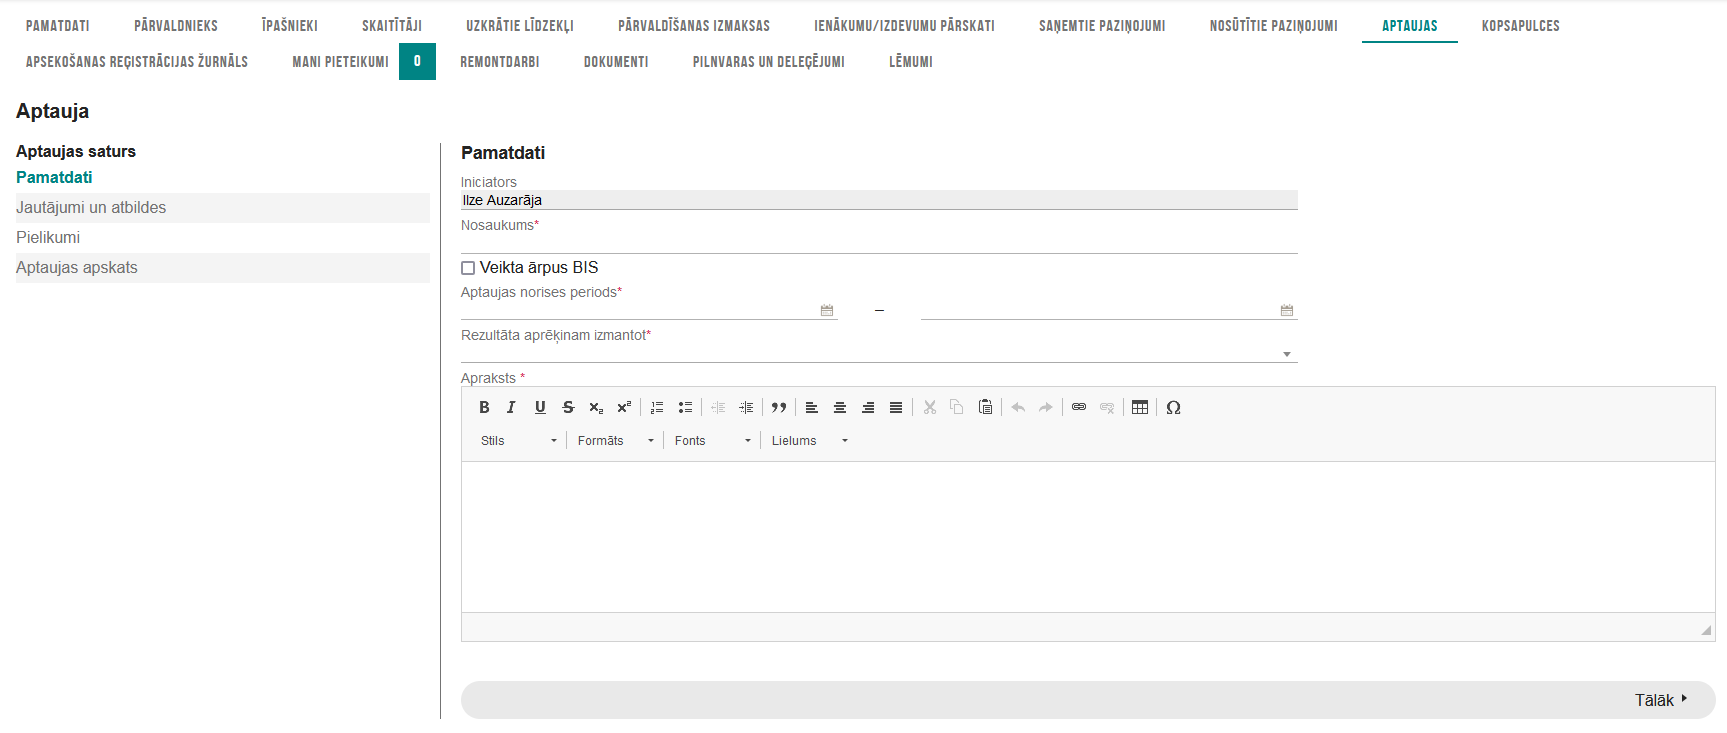Open the Uzkrātie līdzekļi tab

[x=520, y=26]
